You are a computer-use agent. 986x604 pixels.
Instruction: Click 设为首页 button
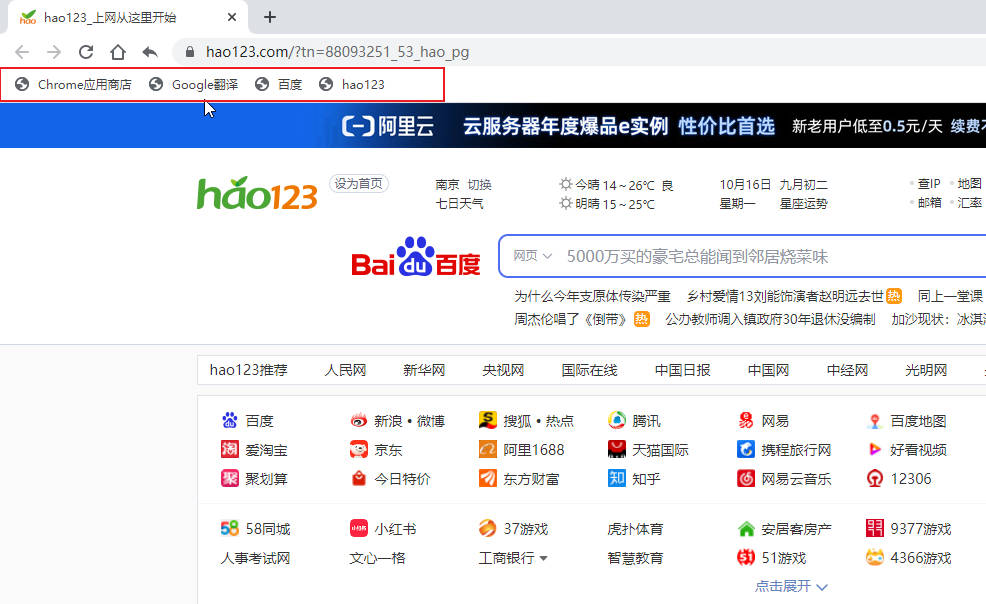358,184
